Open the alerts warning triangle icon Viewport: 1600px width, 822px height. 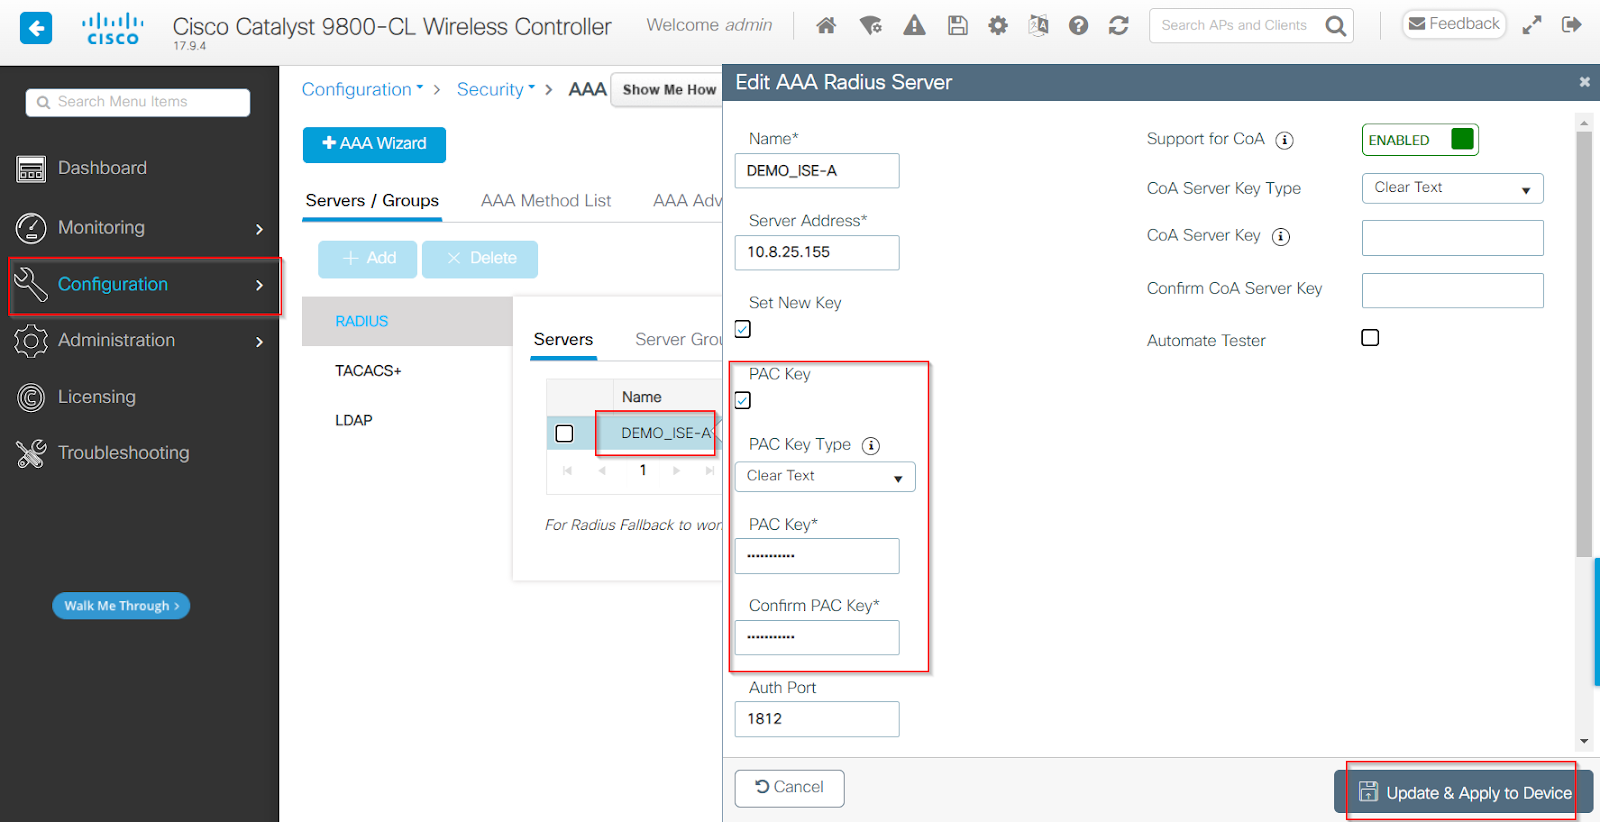(914, 26)
